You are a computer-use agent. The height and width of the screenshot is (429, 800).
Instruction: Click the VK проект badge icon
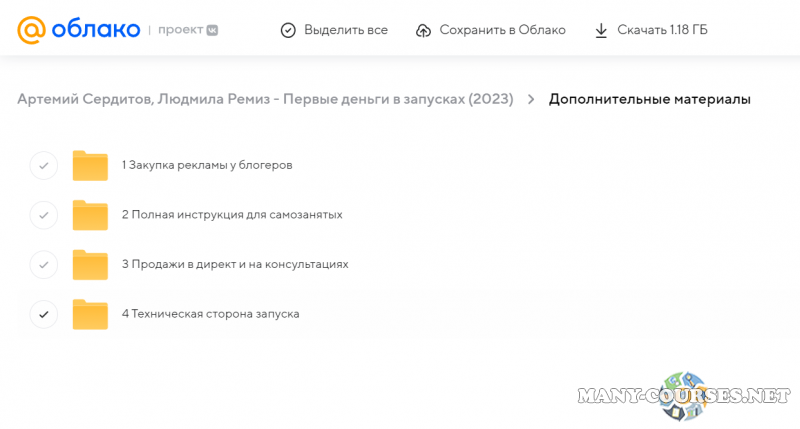point(212,30)
